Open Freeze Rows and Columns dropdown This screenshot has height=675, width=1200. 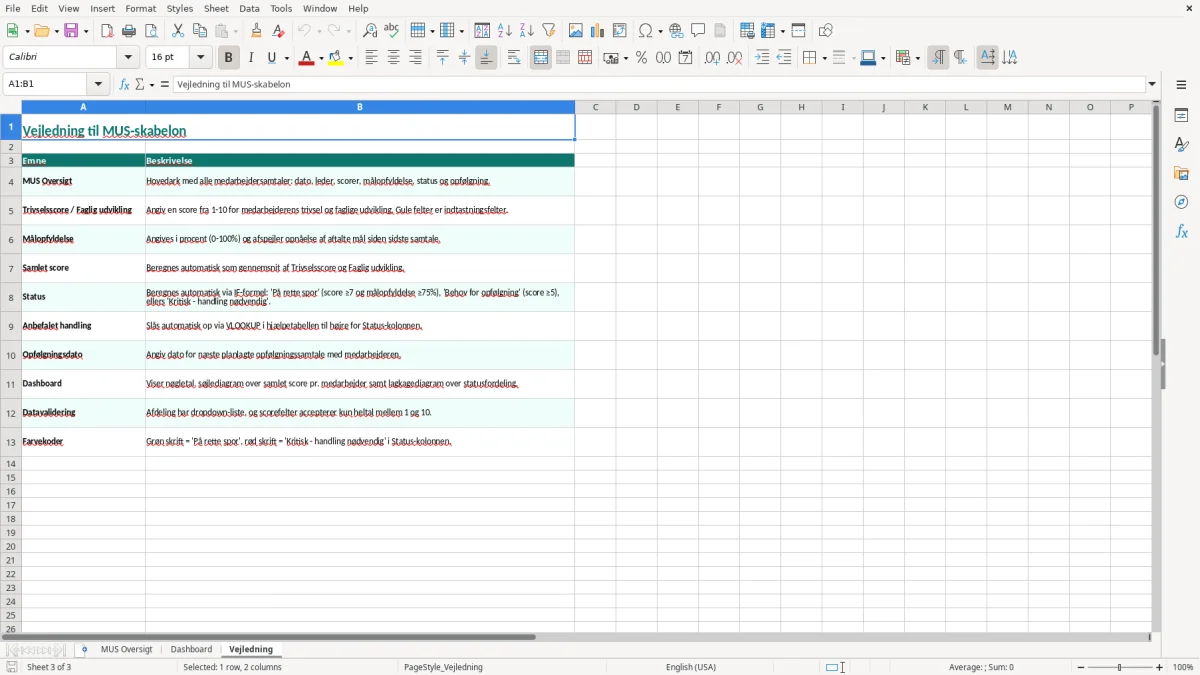782,31
